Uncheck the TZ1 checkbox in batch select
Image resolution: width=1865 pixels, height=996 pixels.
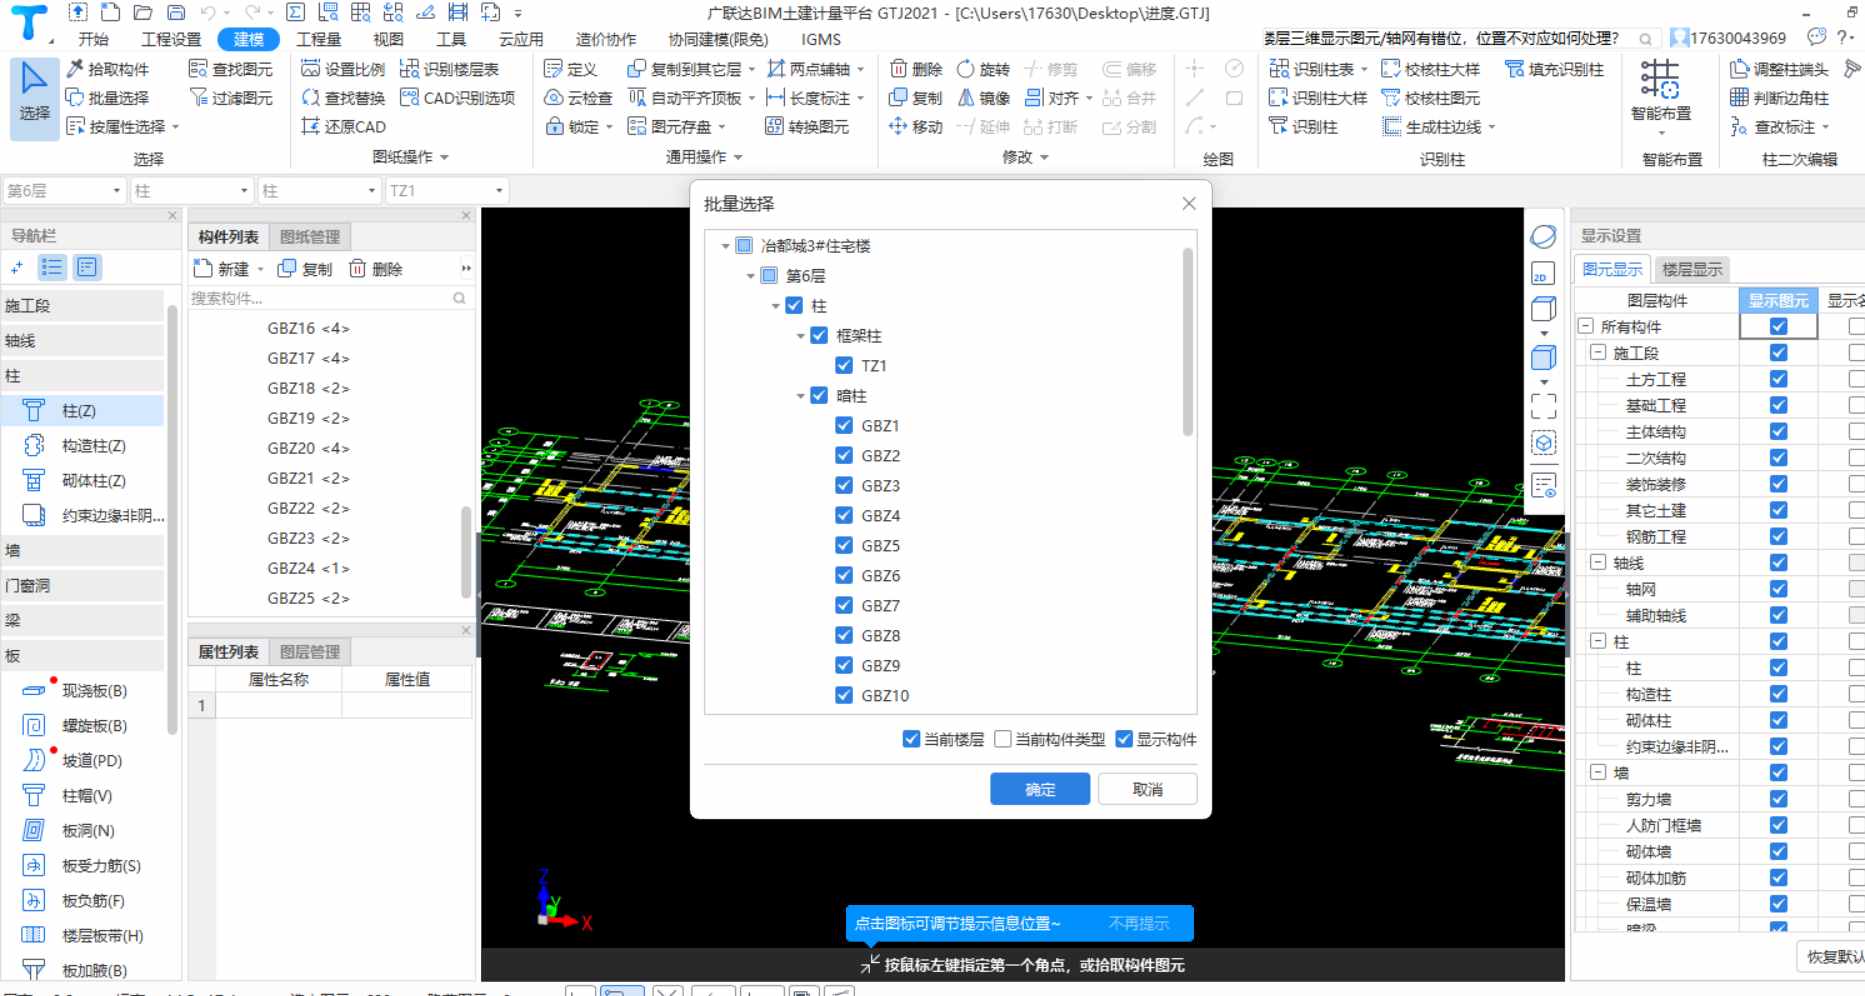(844, 366)
